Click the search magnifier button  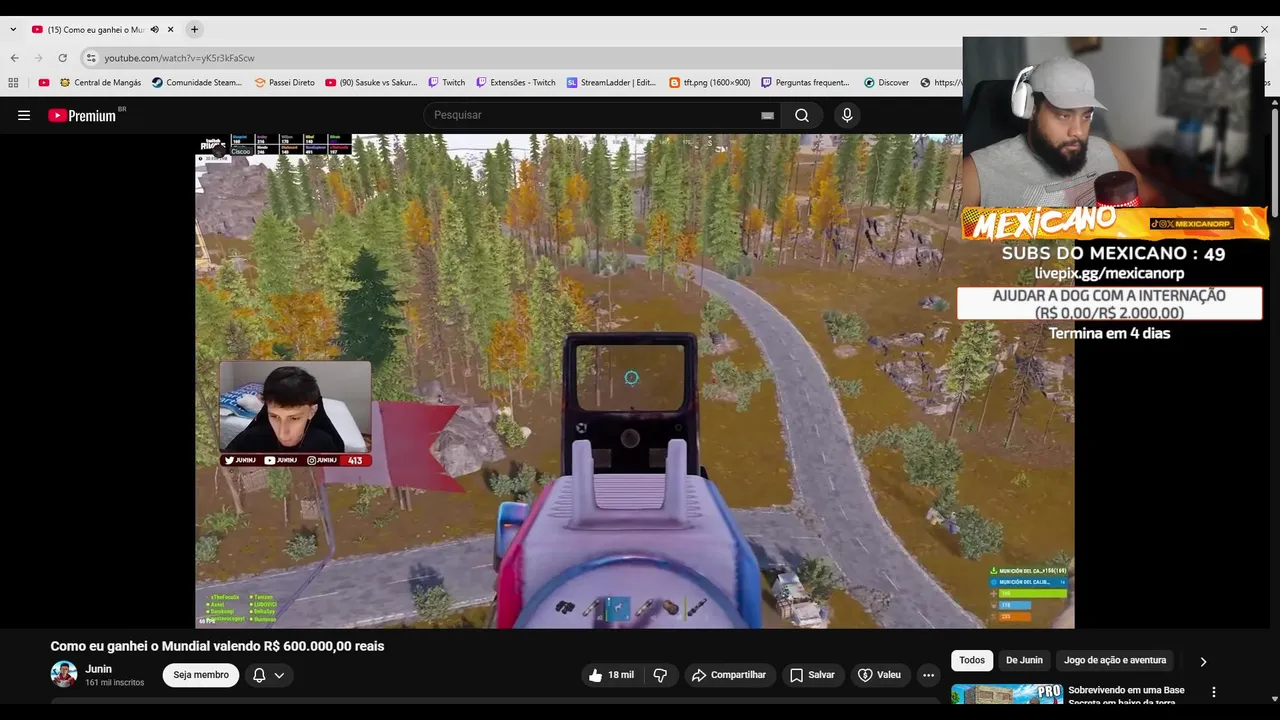pos(802,115)
